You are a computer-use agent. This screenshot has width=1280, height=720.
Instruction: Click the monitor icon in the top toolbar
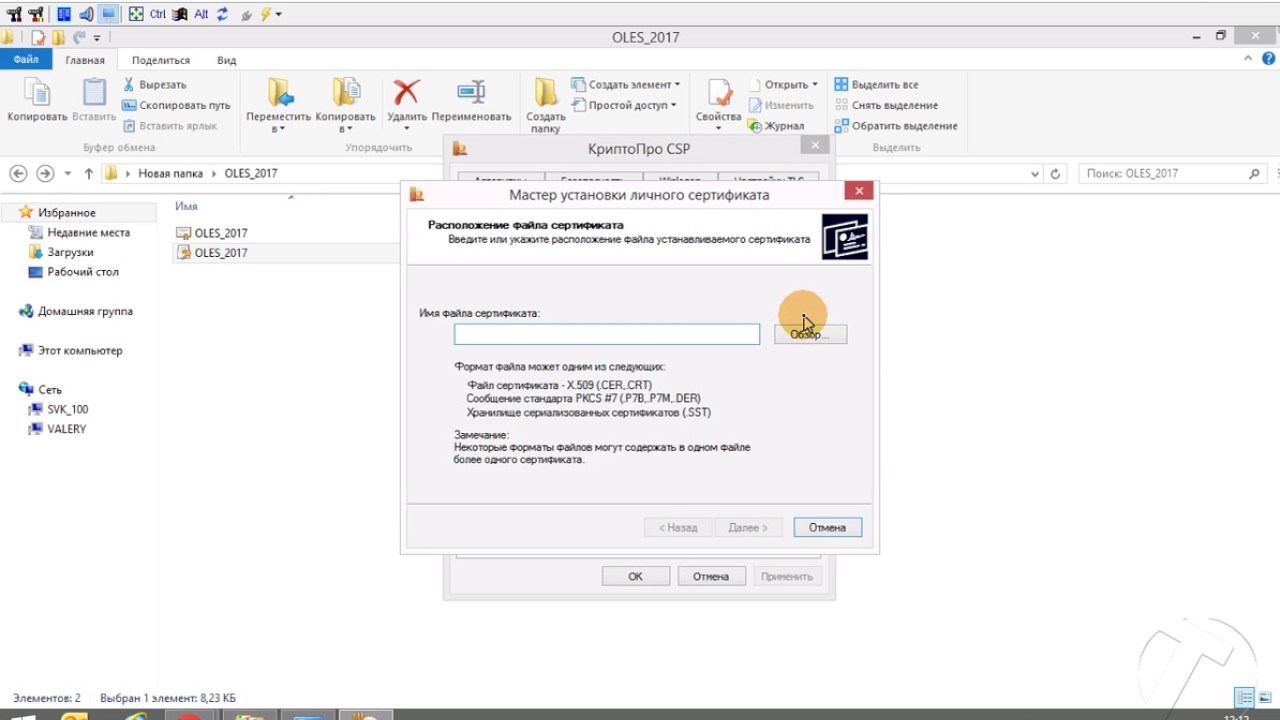108,14
